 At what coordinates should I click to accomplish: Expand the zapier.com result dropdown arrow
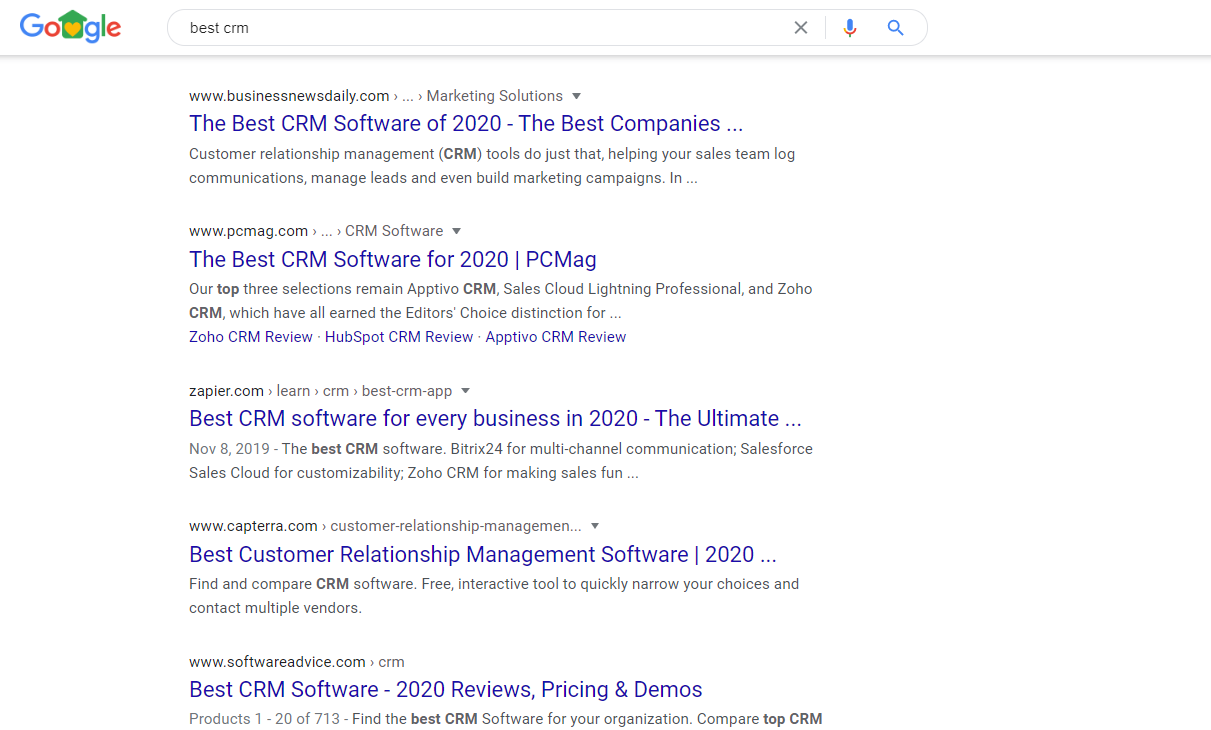[x=465, y=391]
